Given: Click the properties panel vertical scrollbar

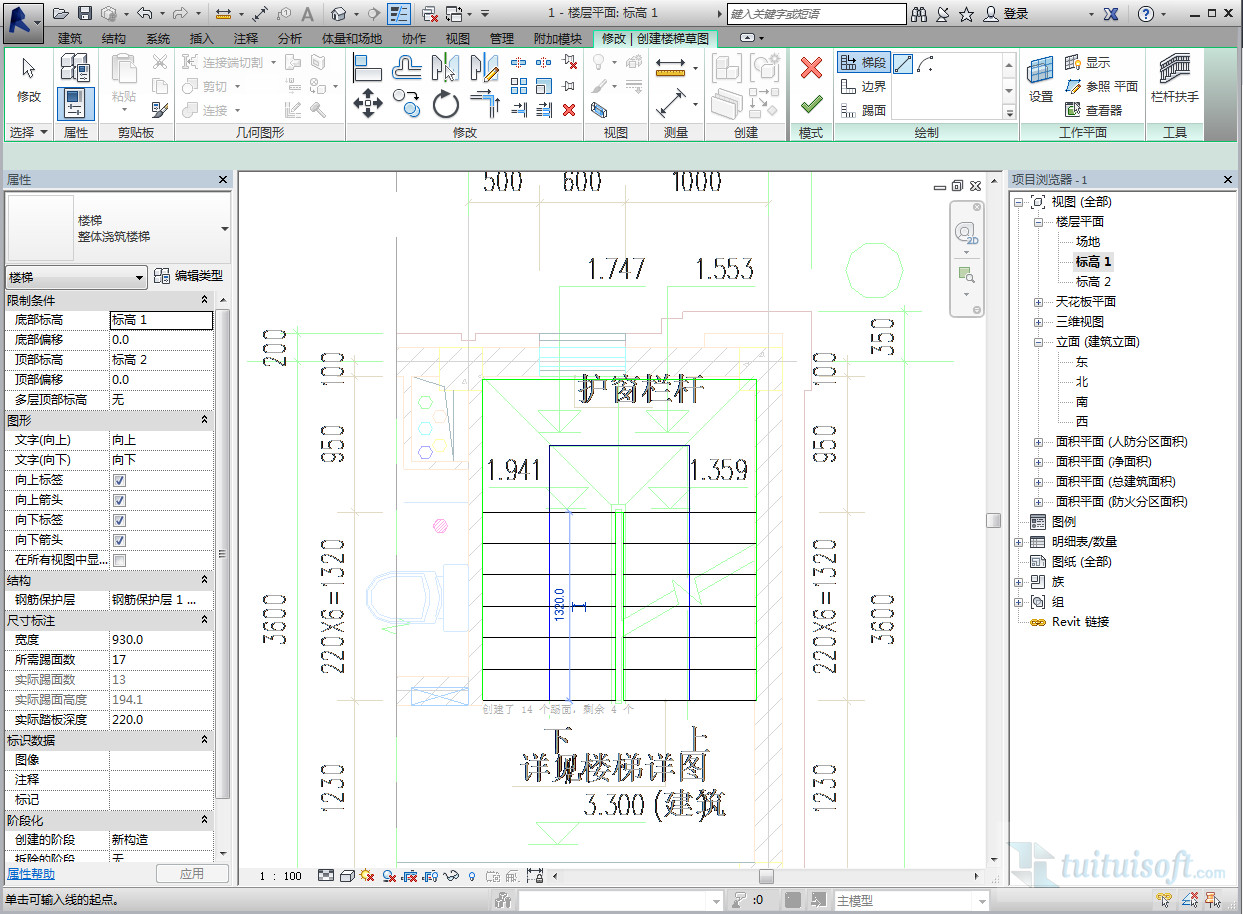Looking at the screenshot, I should [223, 555].
